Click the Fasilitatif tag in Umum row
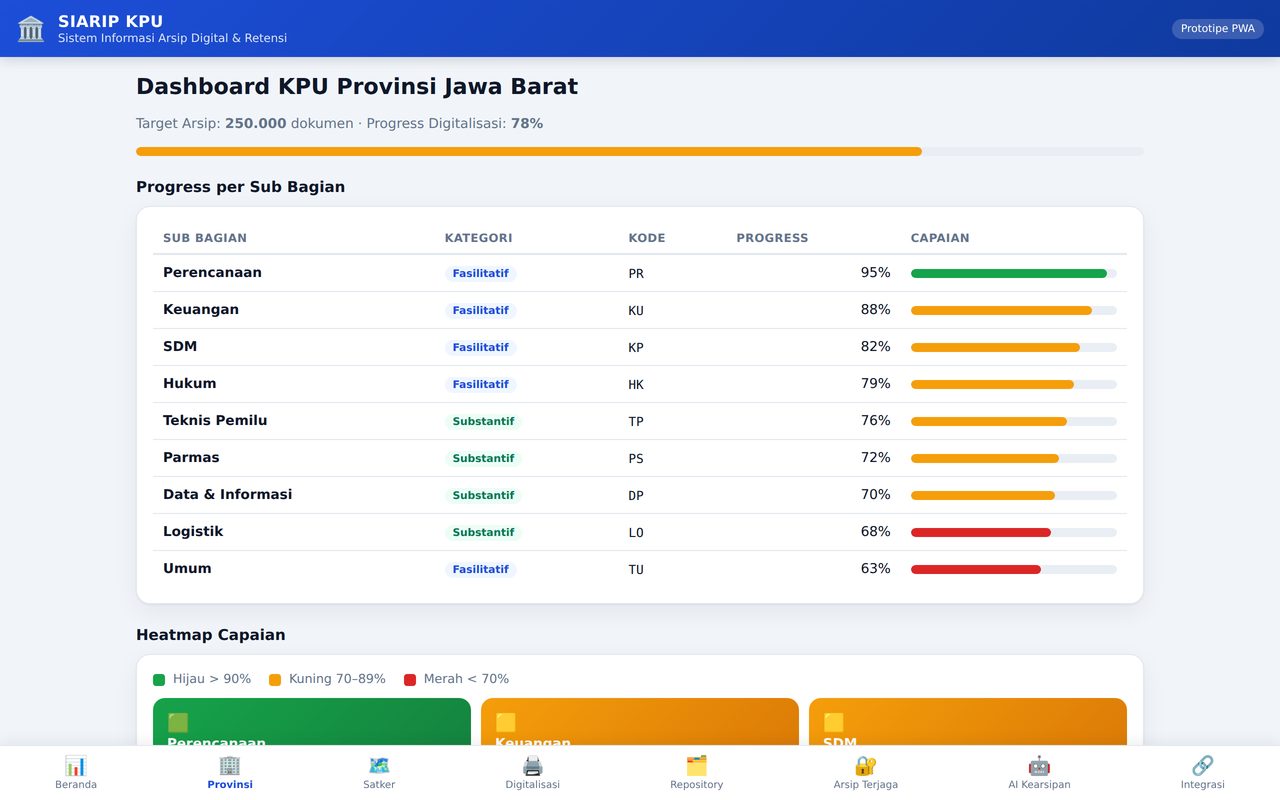This screenshot has height=800, width=1280. point(480,569)
